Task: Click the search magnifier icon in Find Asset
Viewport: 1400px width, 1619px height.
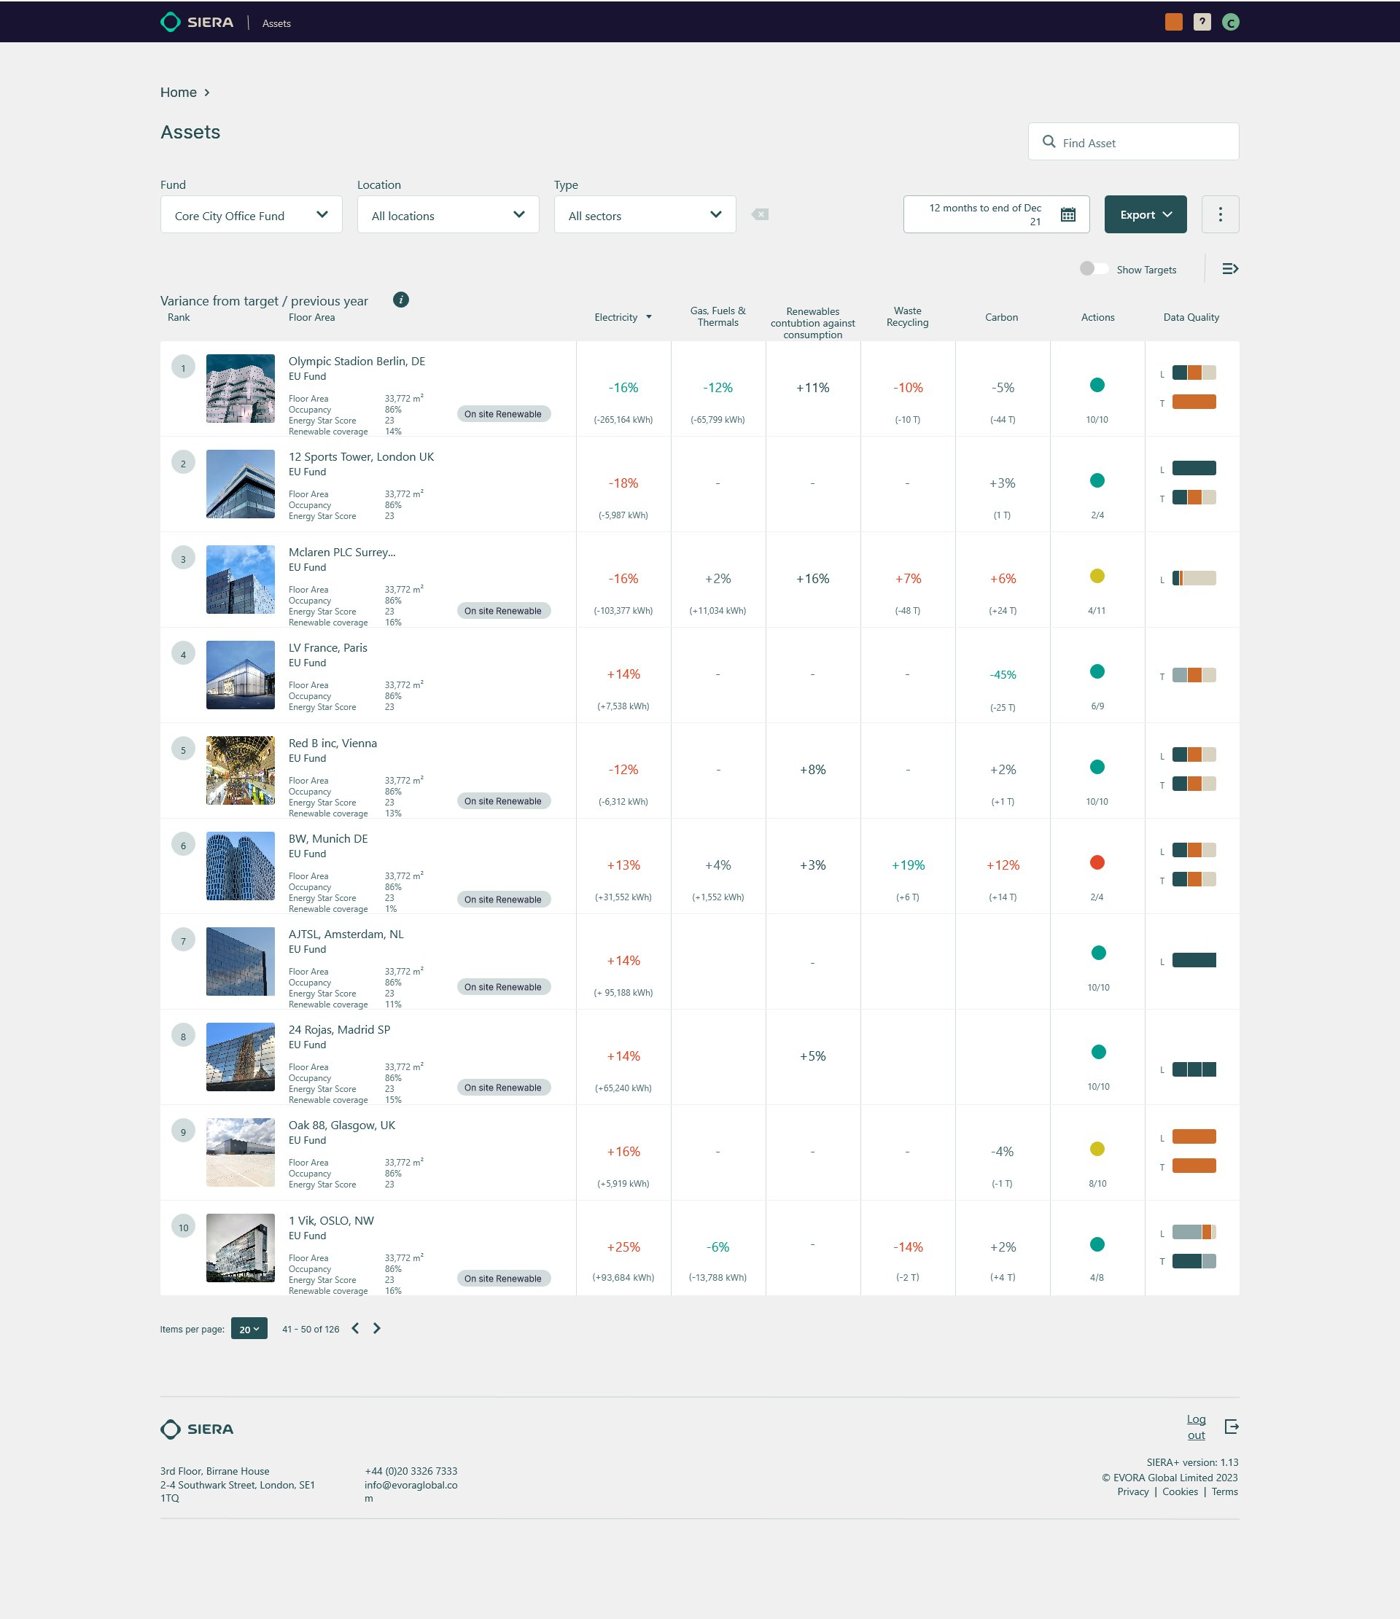Action: (1049, 142)
